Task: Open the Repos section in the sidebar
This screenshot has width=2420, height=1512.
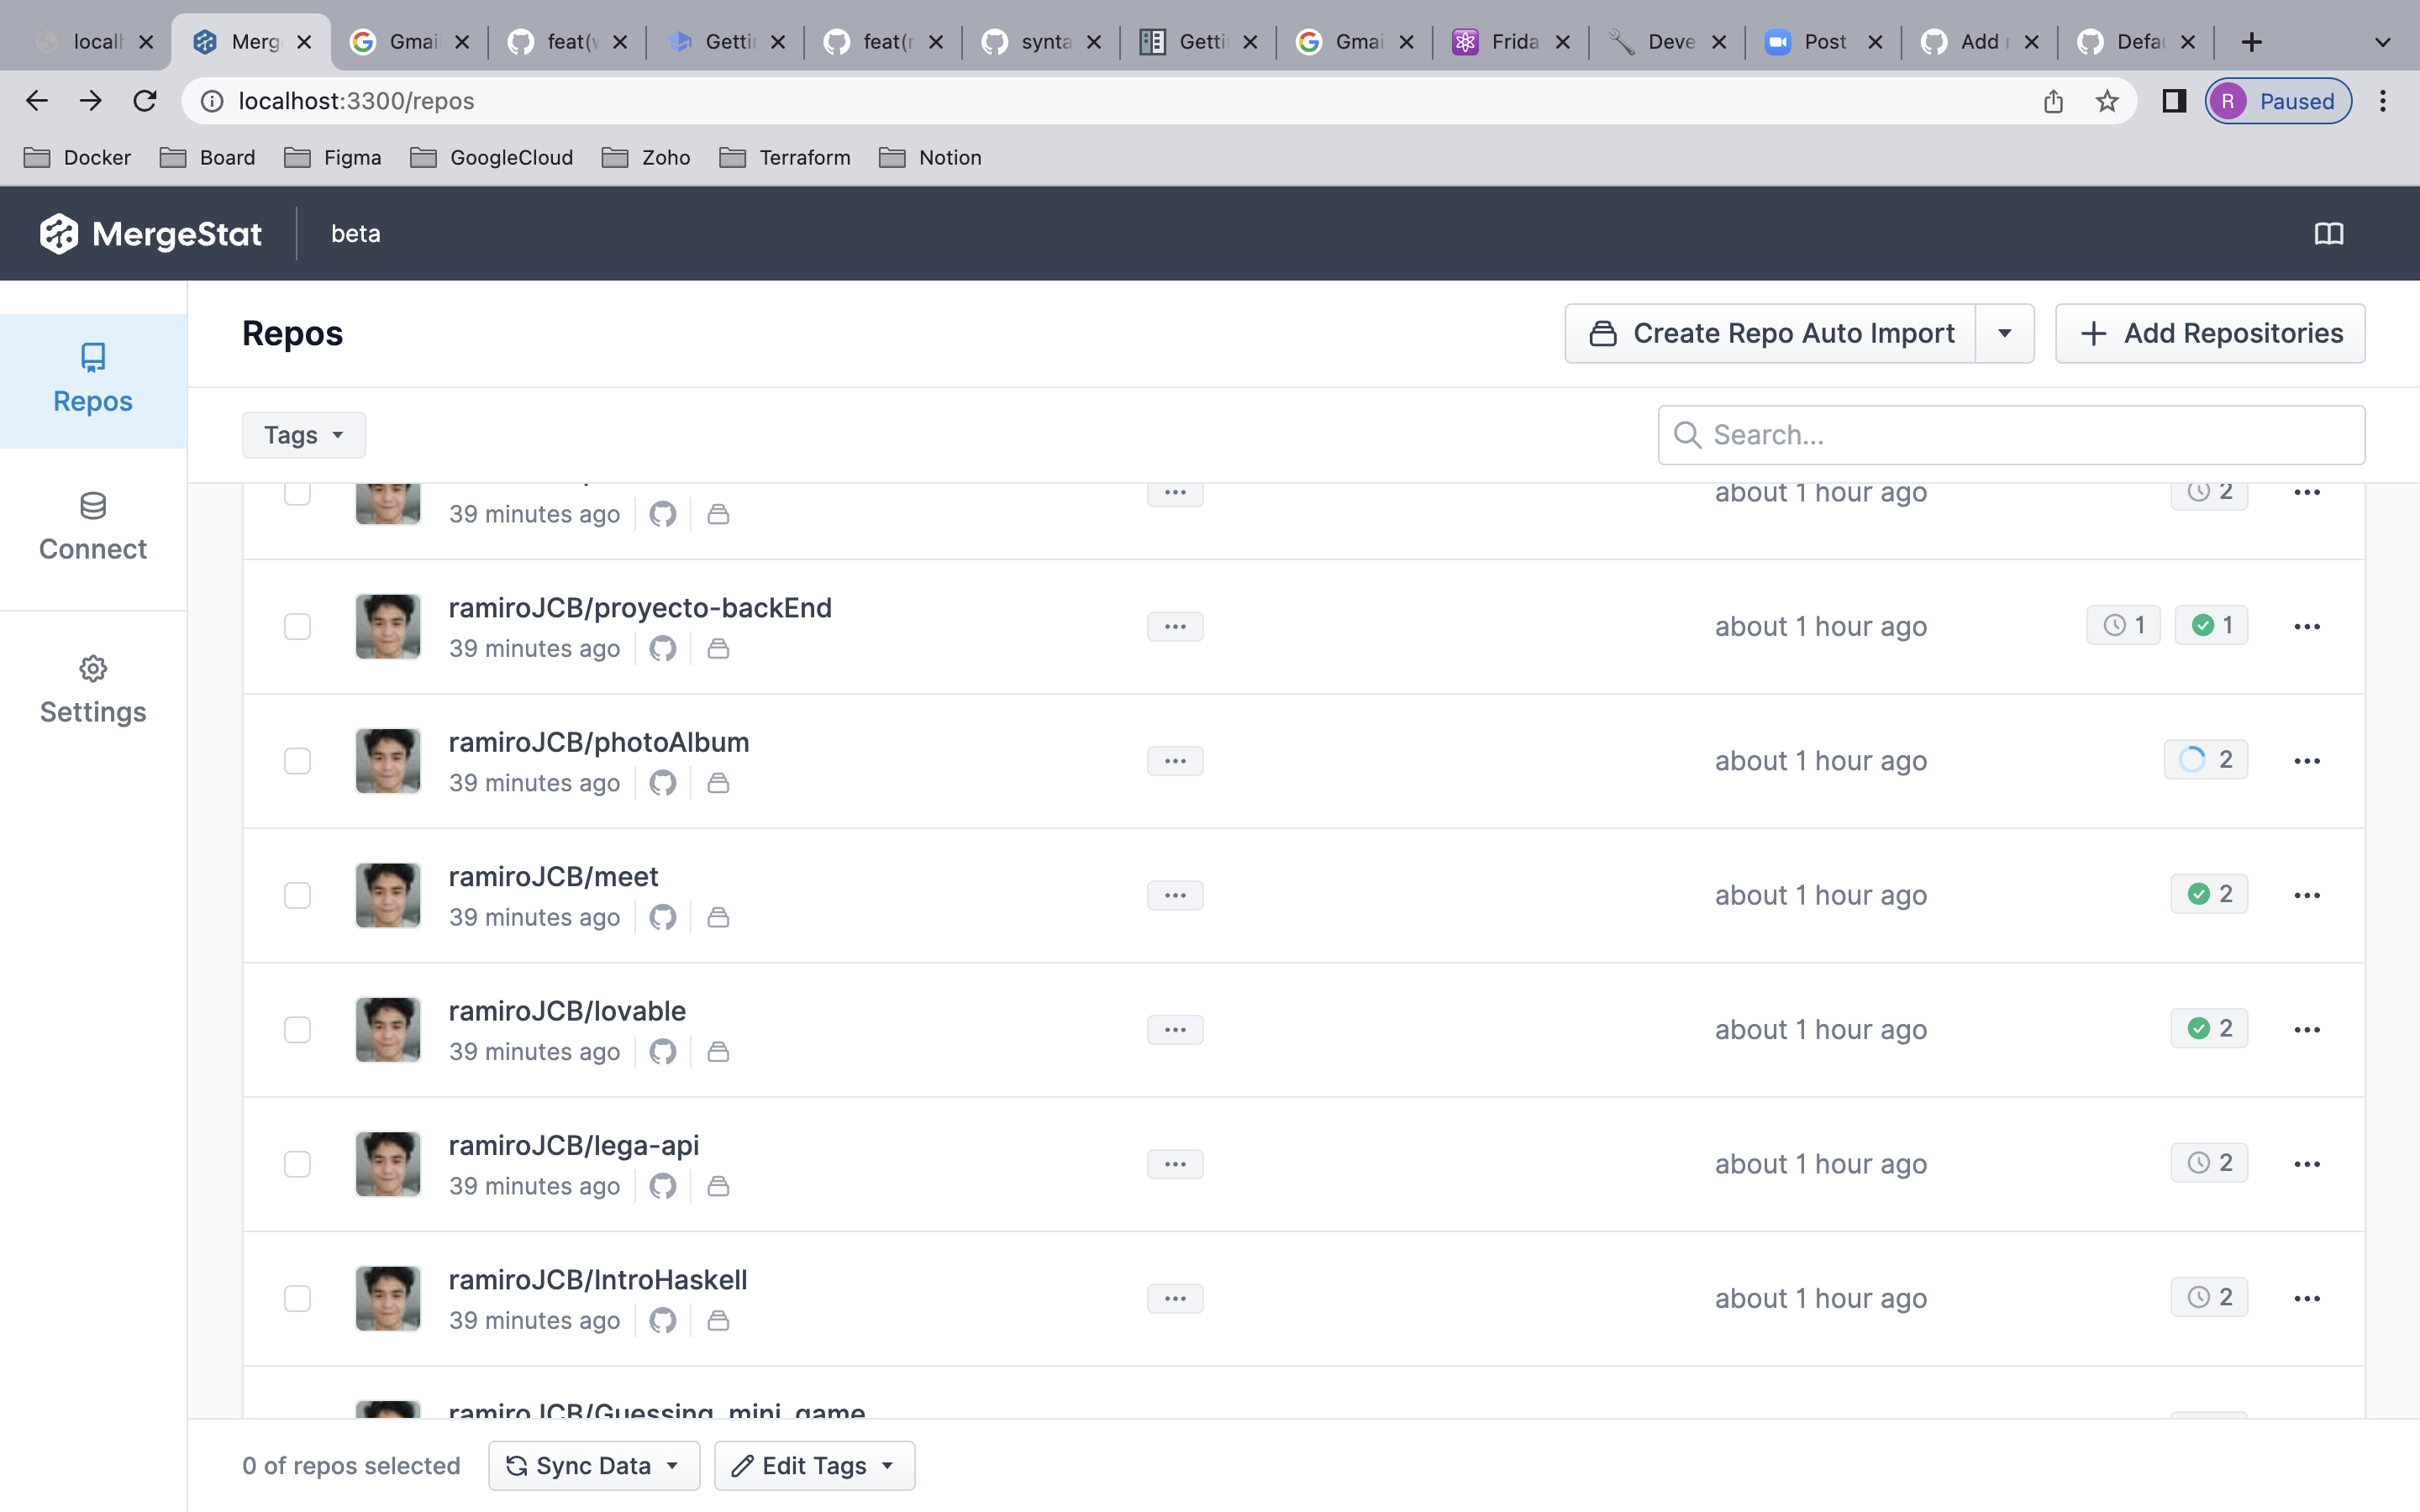Action: [93, 380]
